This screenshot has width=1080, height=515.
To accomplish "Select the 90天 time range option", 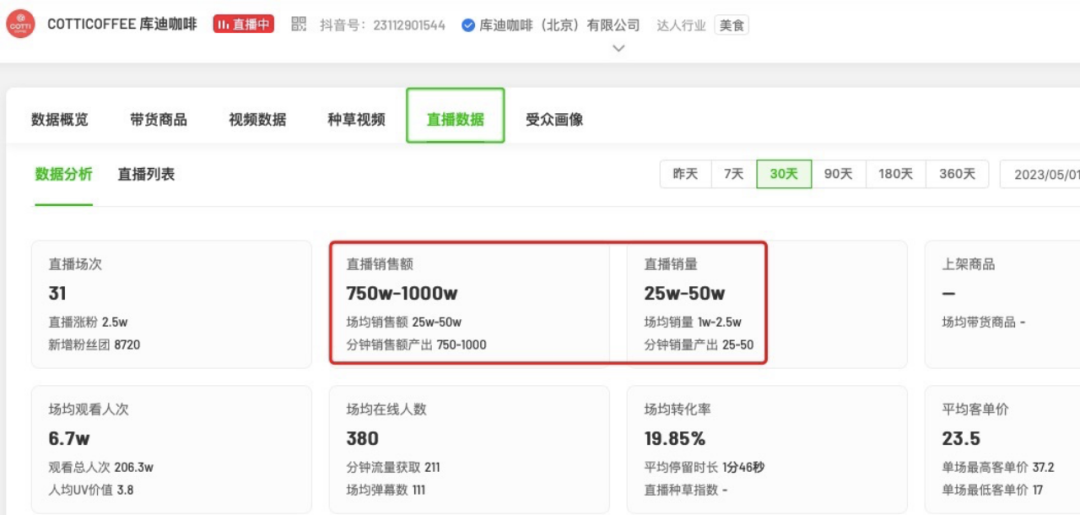I will tap(838, 174).
